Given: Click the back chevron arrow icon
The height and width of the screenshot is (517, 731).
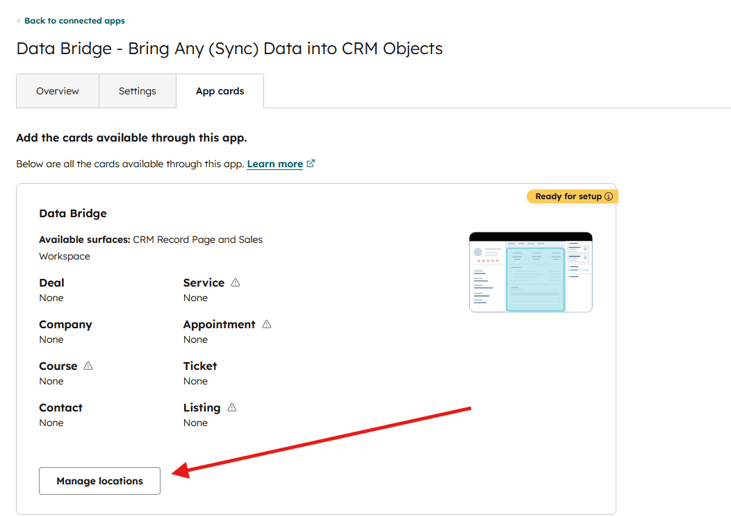Looking at the screenshot, I should click(x=19, y=21).
